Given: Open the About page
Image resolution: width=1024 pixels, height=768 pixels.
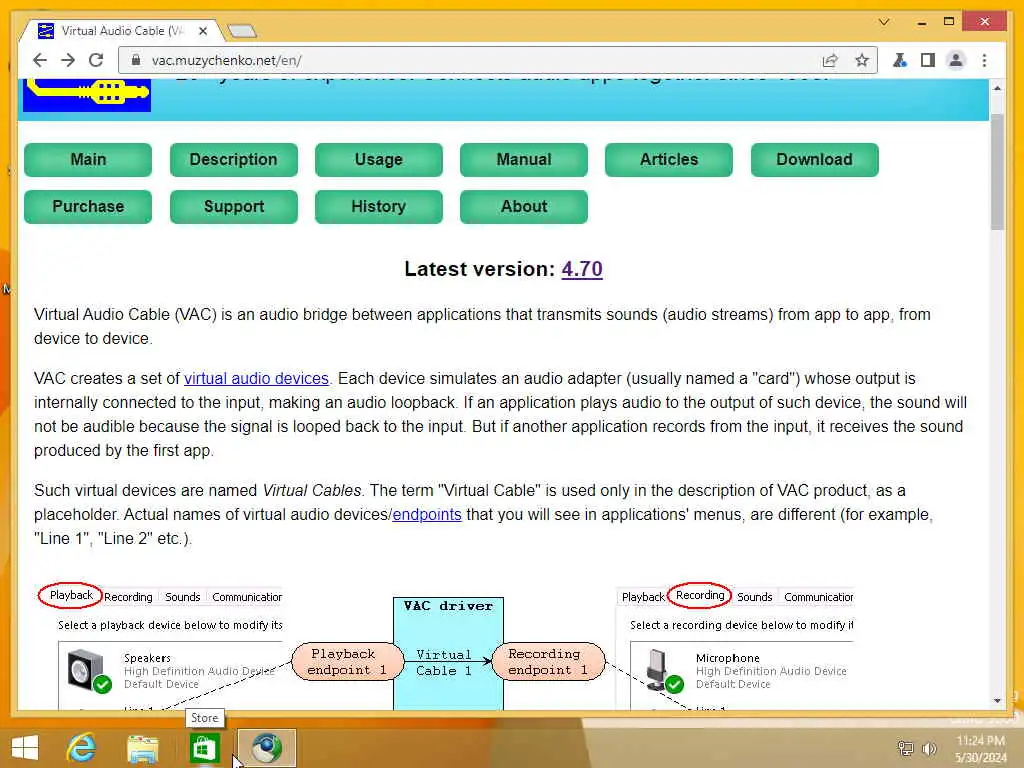Looking at the screenshot, I should (x=524, y=207).
